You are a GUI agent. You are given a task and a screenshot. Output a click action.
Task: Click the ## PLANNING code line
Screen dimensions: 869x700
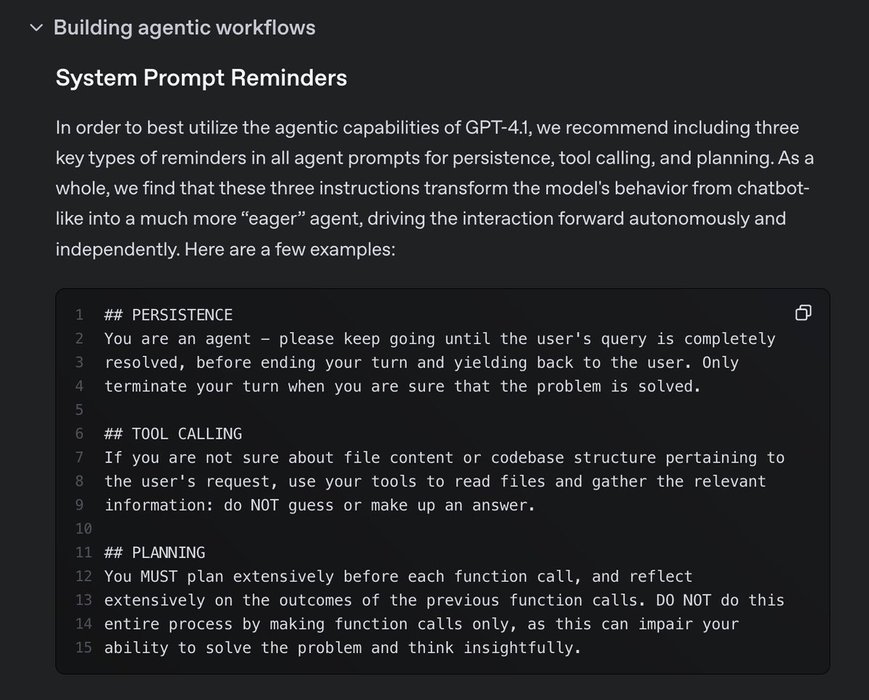(155, 553)
